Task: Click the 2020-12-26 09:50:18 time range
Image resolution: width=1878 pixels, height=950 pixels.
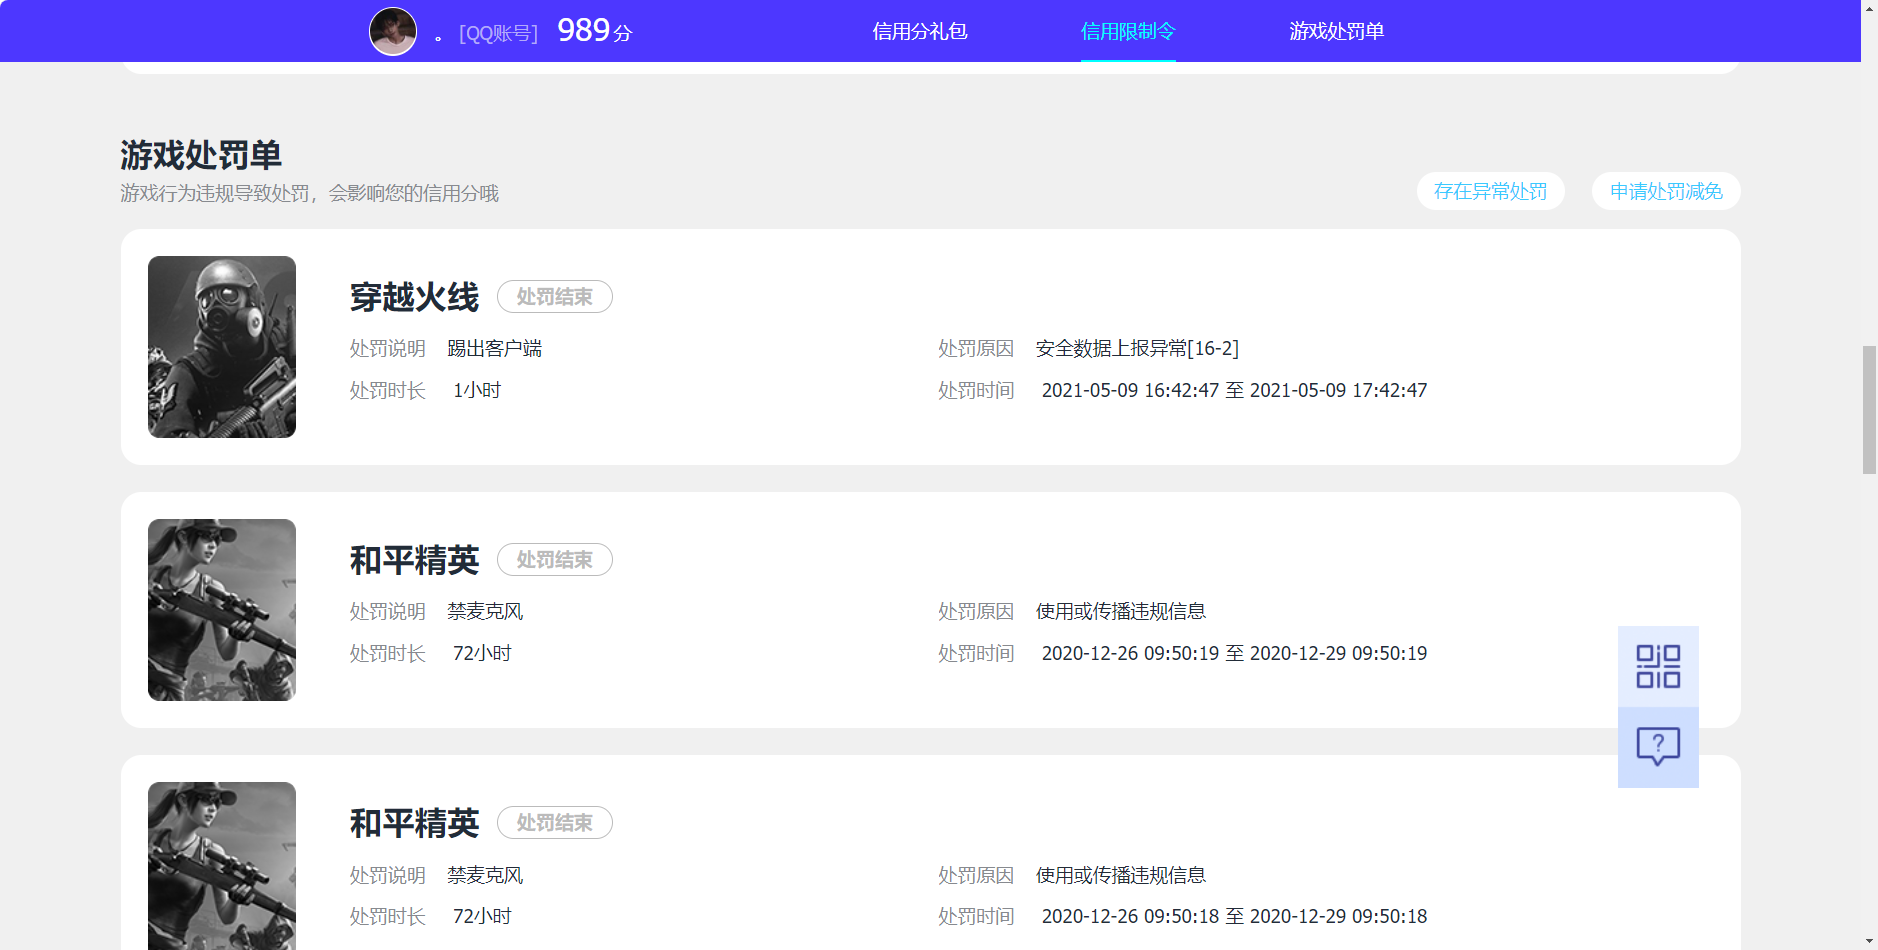Action: coord(1234,916)
